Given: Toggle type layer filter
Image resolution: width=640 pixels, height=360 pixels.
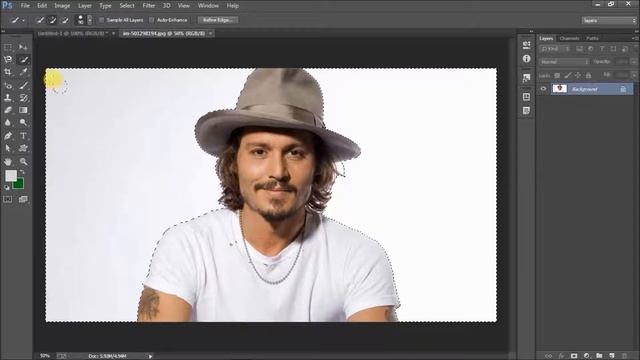Looking at the screenshot, I should (602, 49).
